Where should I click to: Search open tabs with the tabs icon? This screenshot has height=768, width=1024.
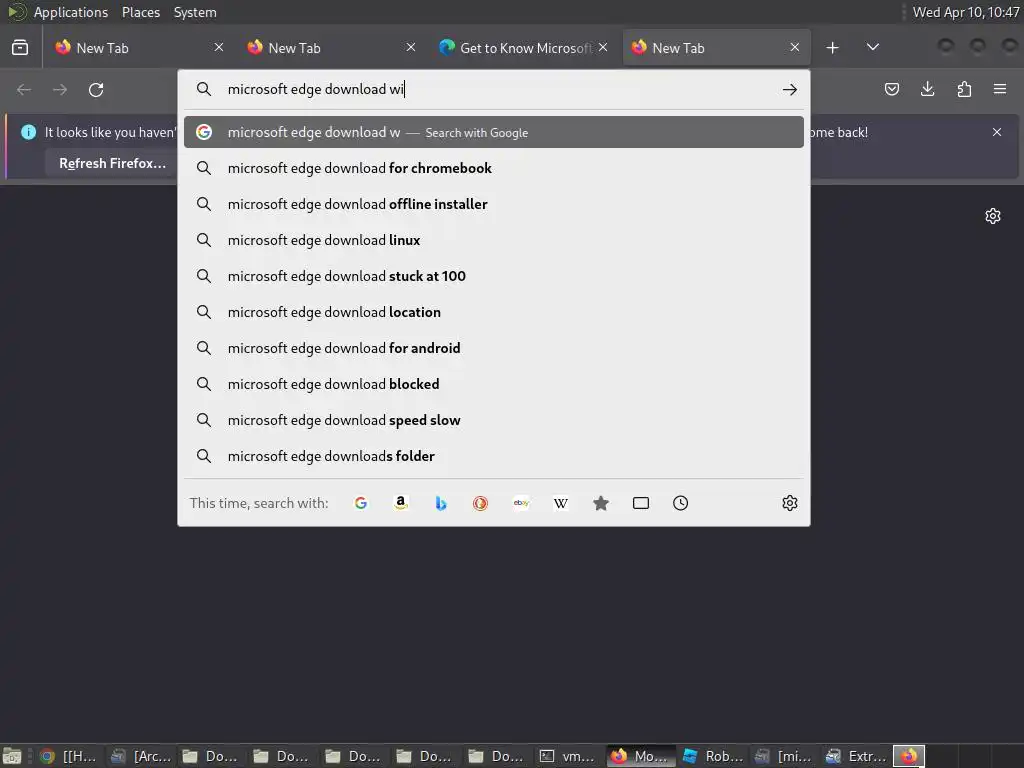(641, 503)
